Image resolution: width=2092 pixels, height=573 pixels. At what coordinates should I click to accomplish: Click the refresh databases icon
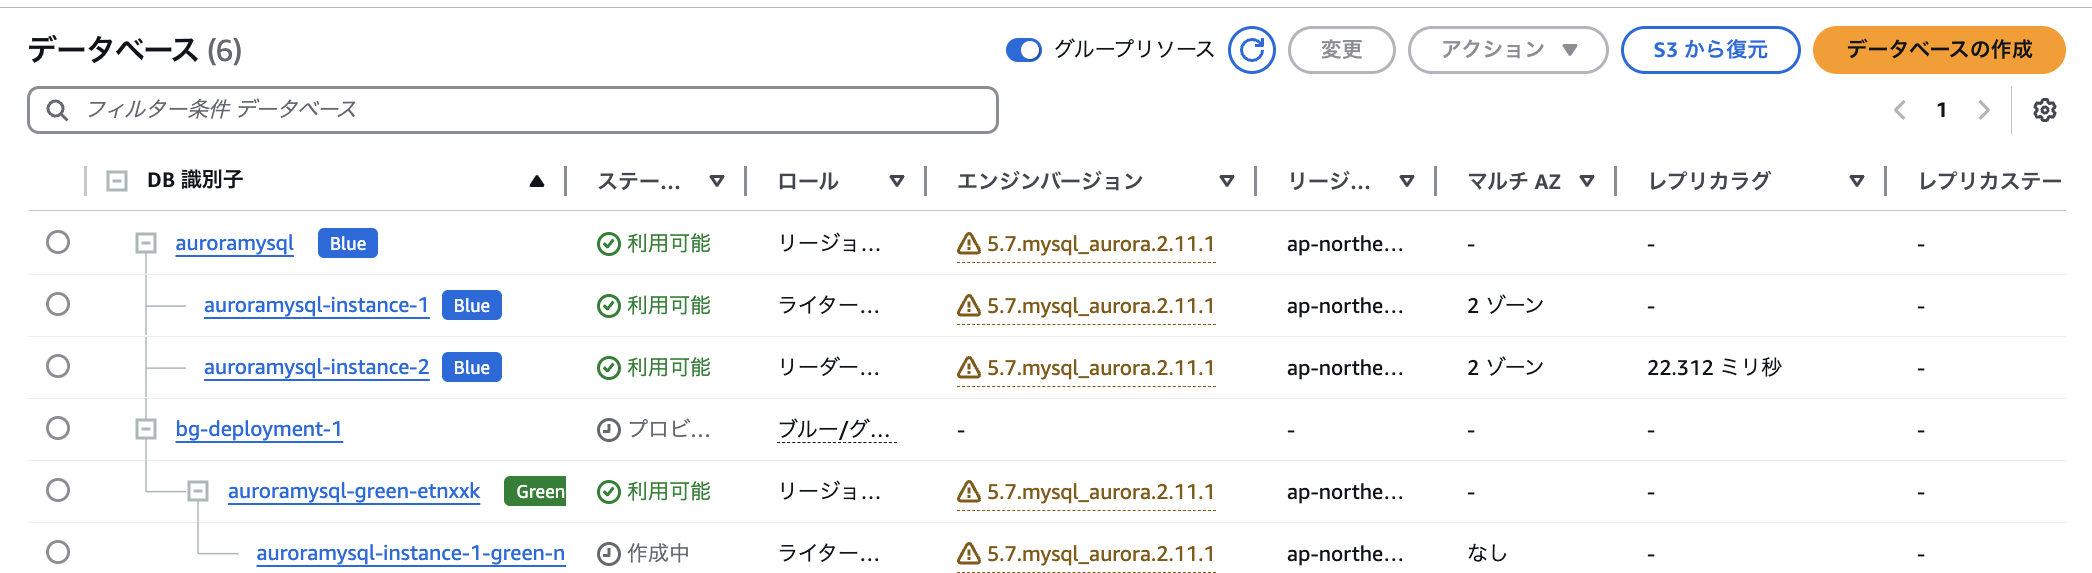tap(1251, 50)
